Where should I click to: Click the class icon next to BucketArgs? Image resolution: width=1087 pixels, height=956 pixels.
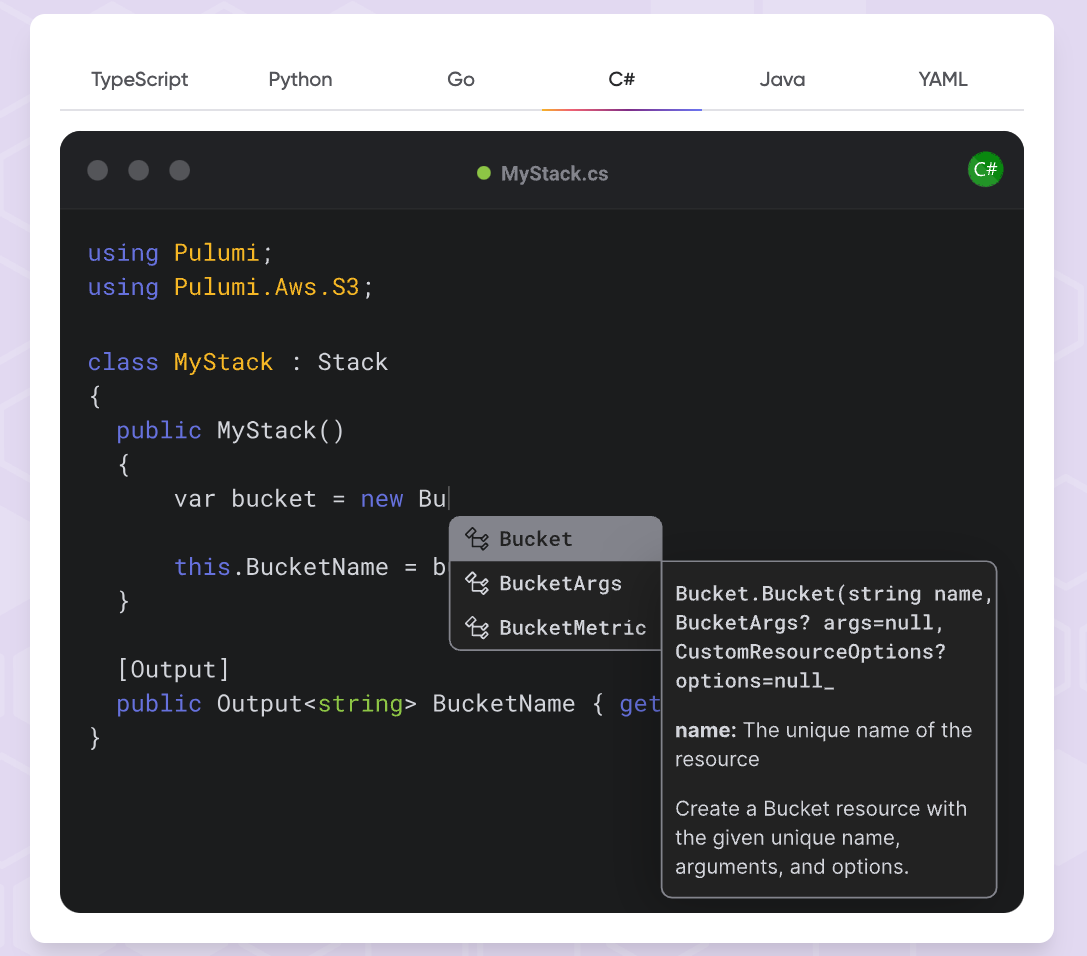point(477,584)
